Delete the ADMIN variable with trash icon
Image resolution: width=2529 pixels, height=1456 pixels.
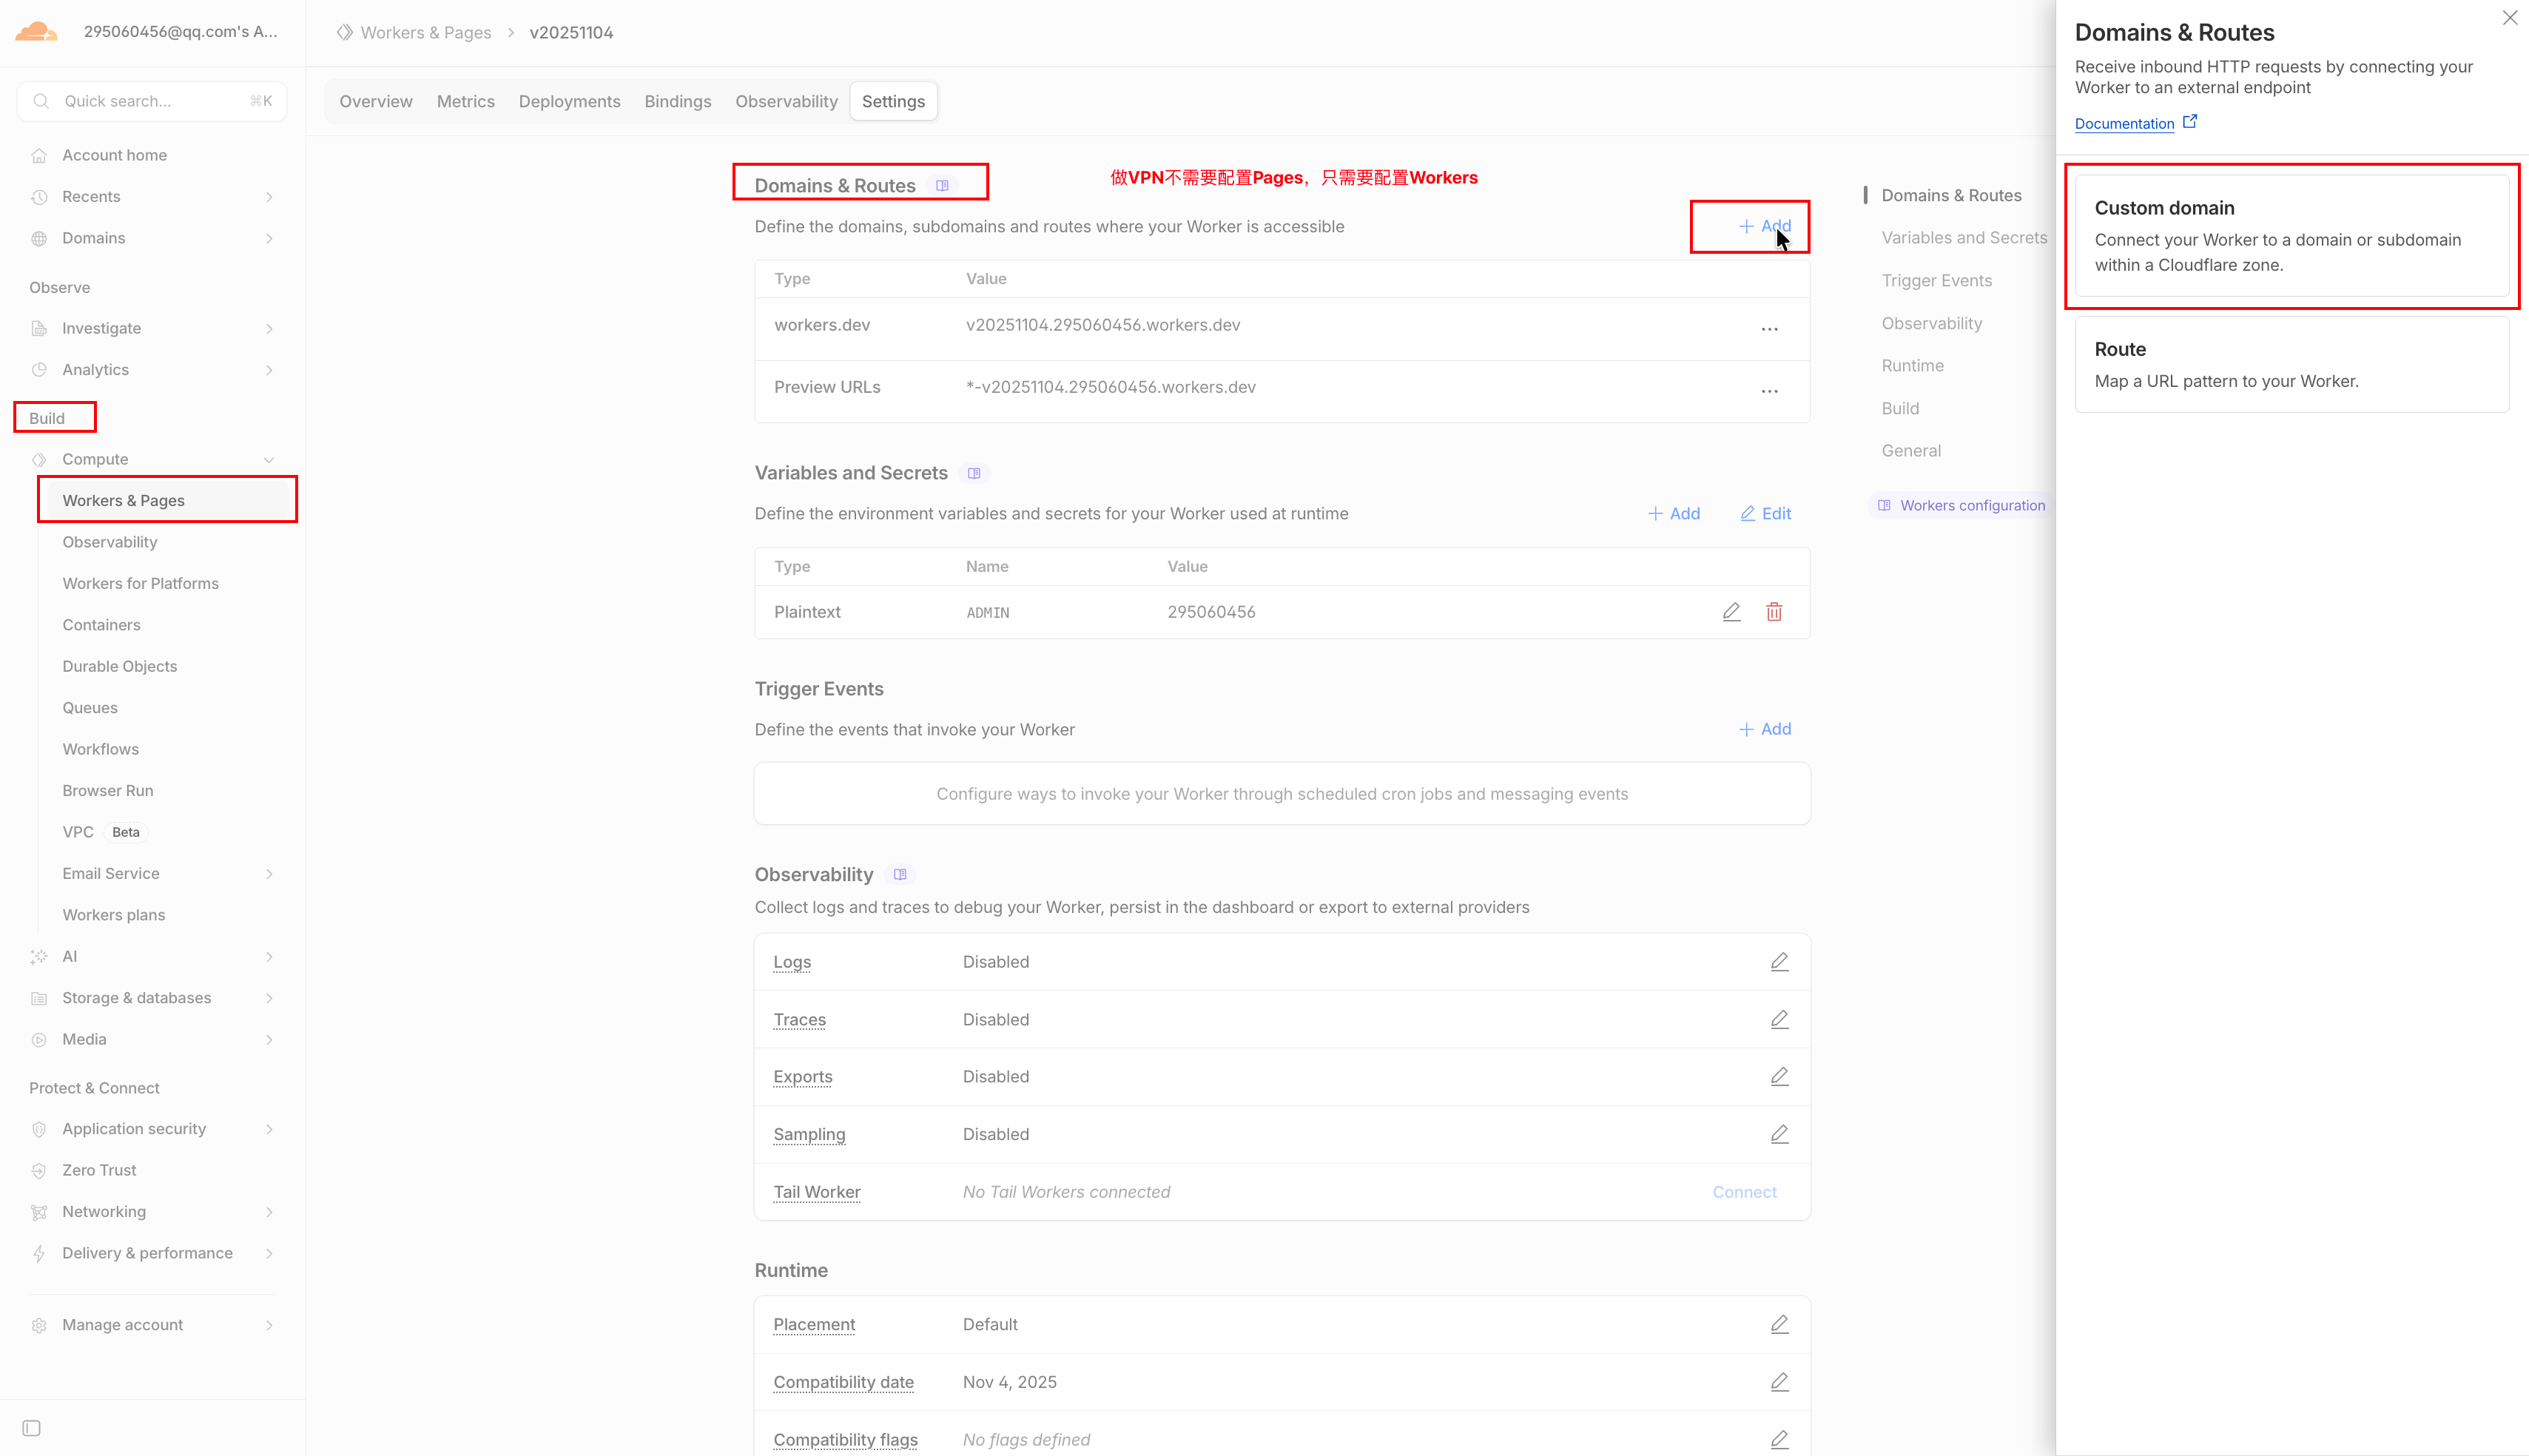pyautogui.click(x=1774, y=612)
